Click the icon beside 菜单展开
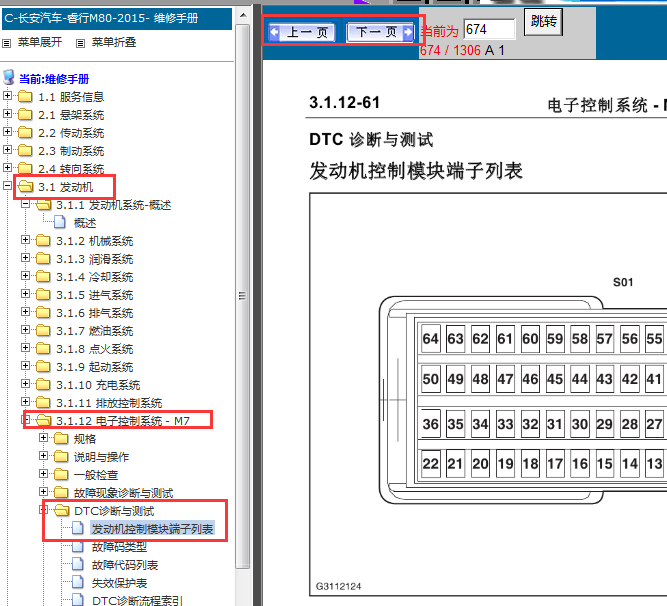 [x=6, y=43]
